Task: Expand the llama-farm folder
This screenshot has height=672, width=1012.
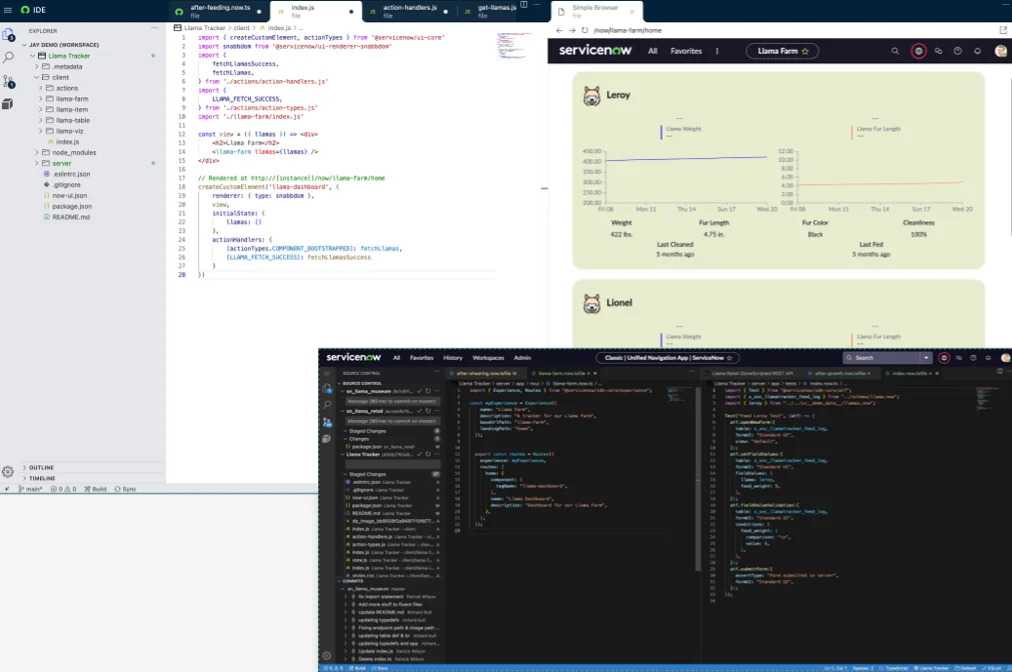Action: point(72,99)
